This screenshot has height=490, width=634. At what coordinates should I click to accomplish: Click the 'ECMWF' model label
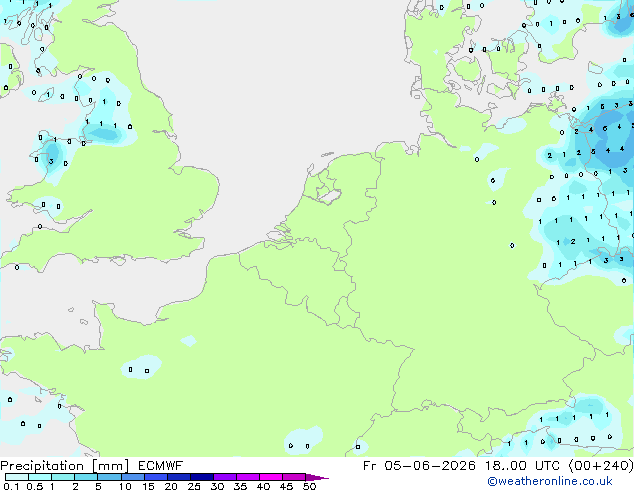click(161, 466)
